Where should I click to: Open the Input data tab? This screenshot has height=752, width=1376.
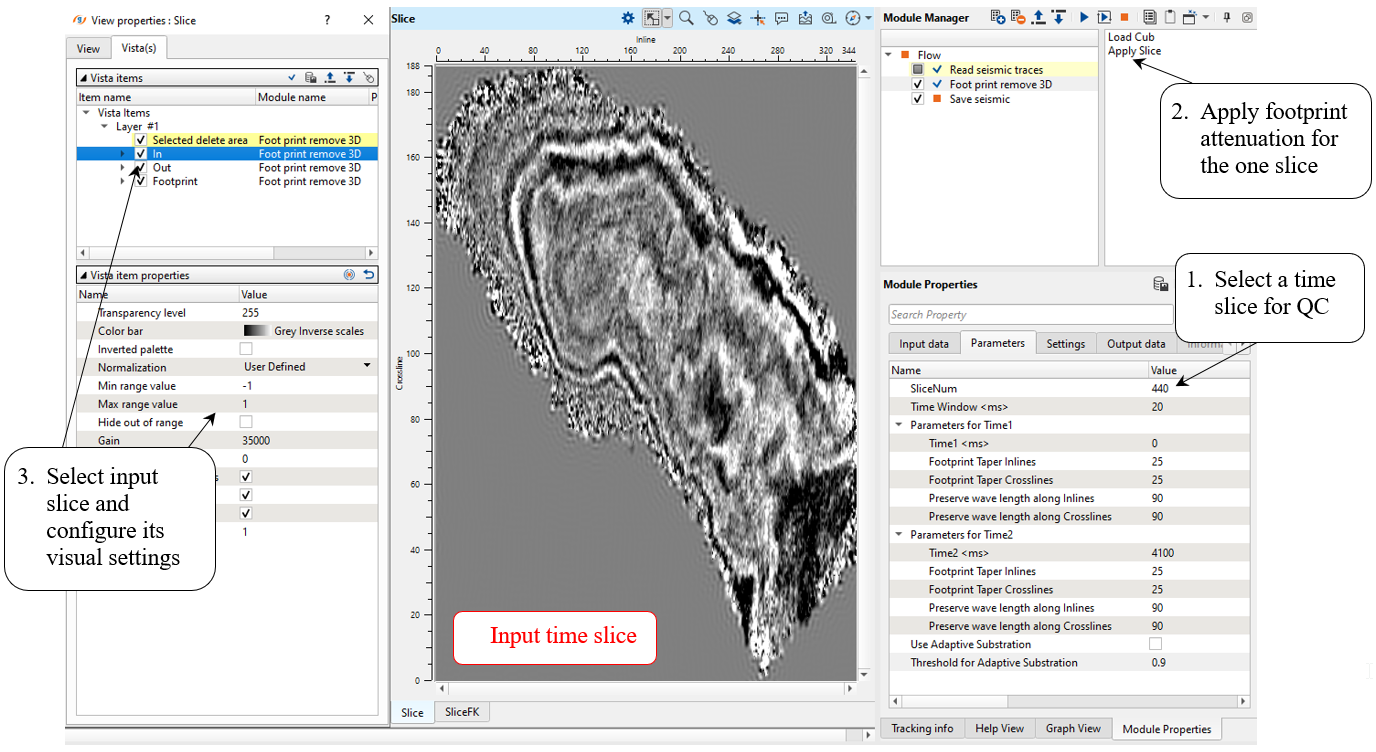[x=924, y=344]
